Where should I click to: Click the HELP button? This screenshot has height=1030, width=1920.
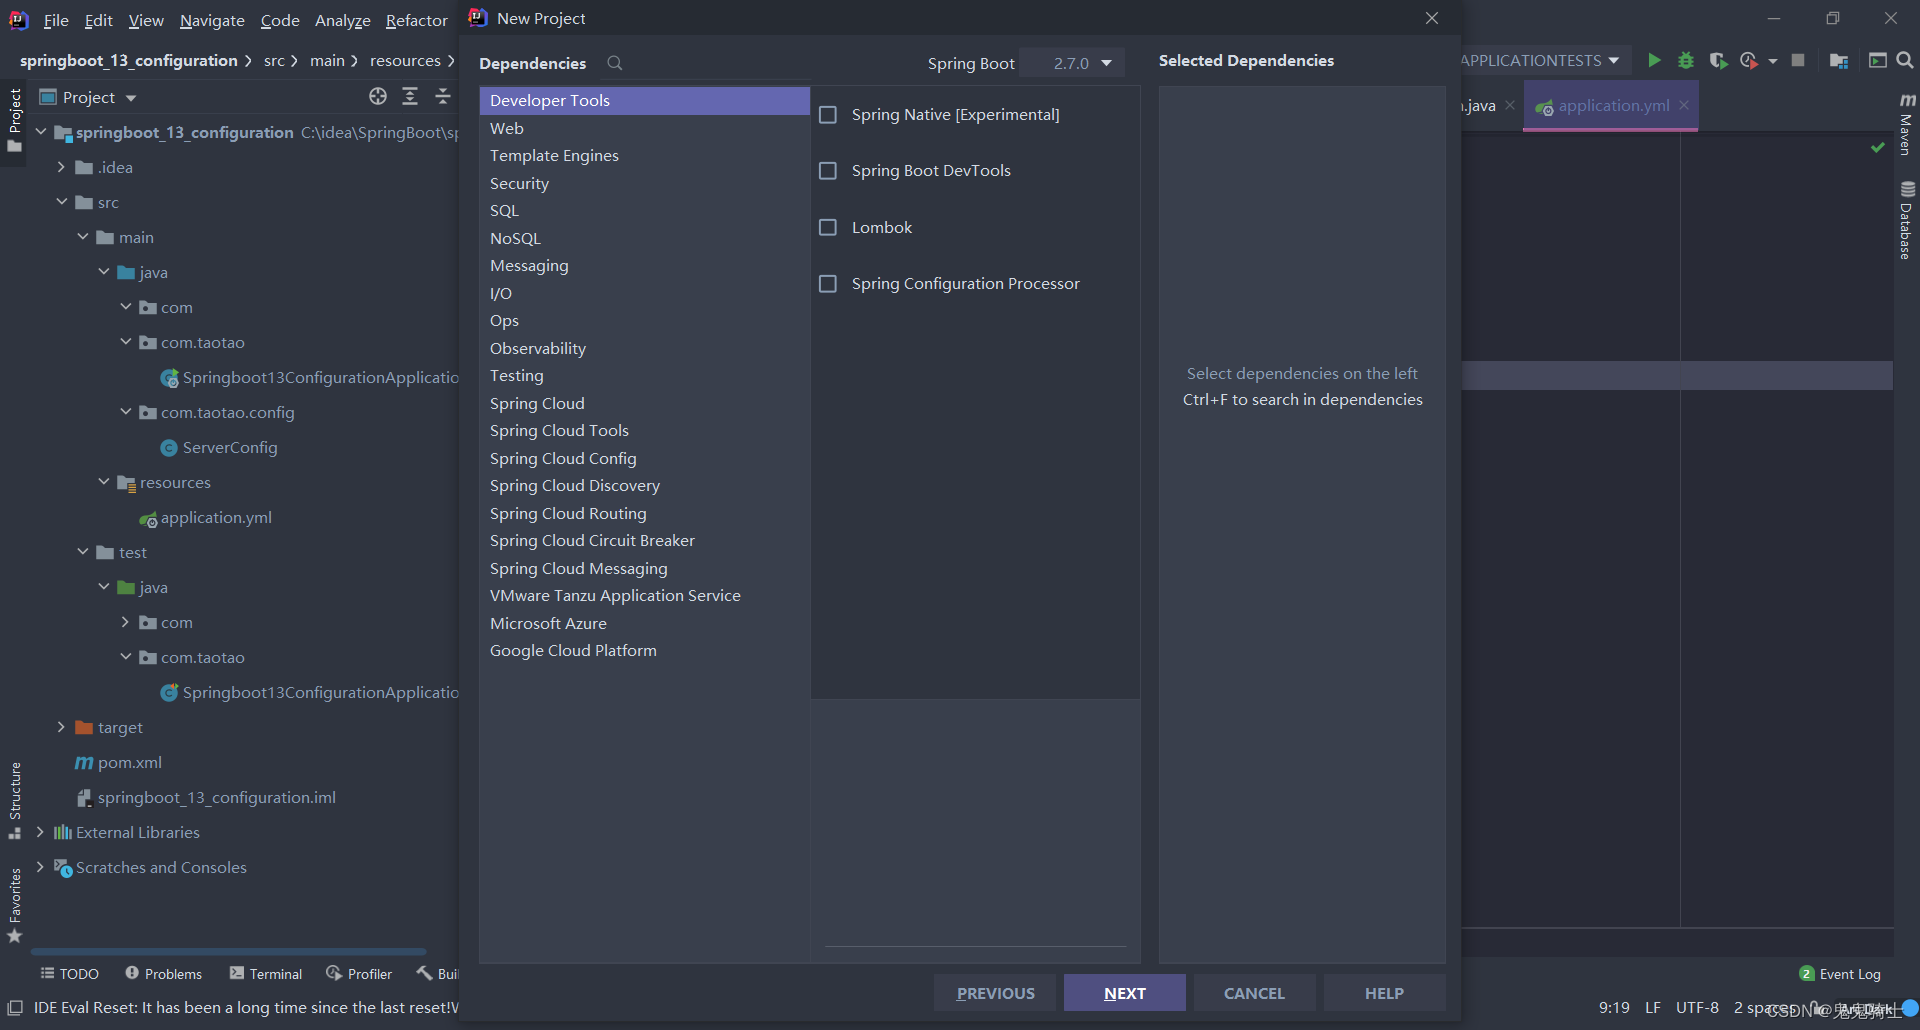pyautogui.click(x=1384, y=993)
